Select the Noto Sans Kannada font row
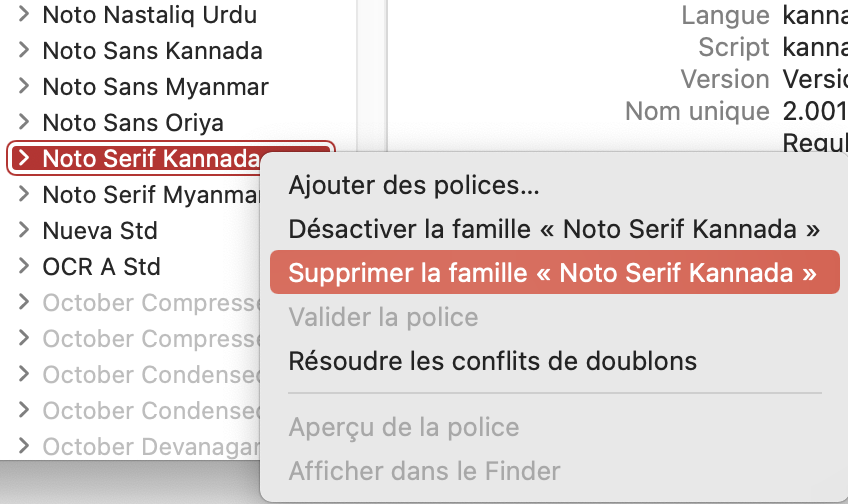The width and height of the screenshot is (848, 504). point(152,51)
